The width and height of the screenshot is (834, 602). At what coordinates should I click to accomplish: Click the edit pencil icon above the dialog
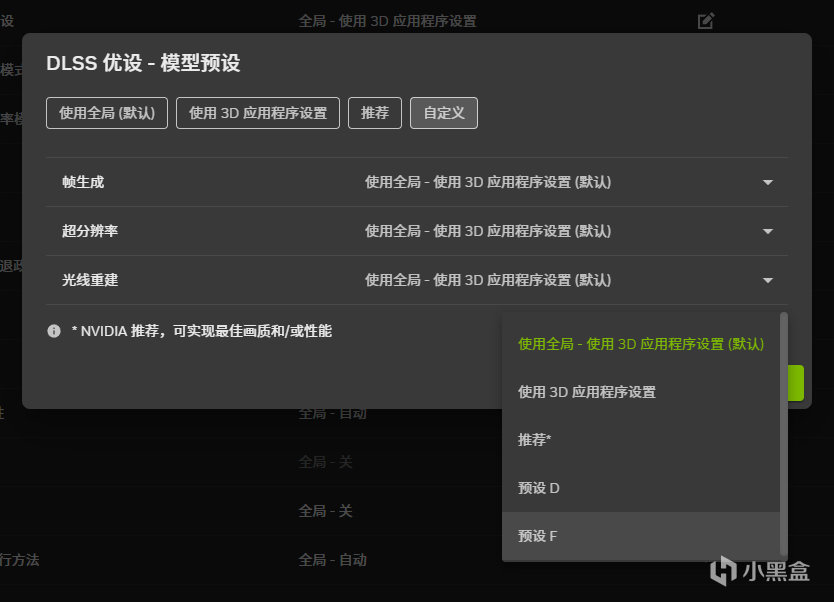[705, 21]
